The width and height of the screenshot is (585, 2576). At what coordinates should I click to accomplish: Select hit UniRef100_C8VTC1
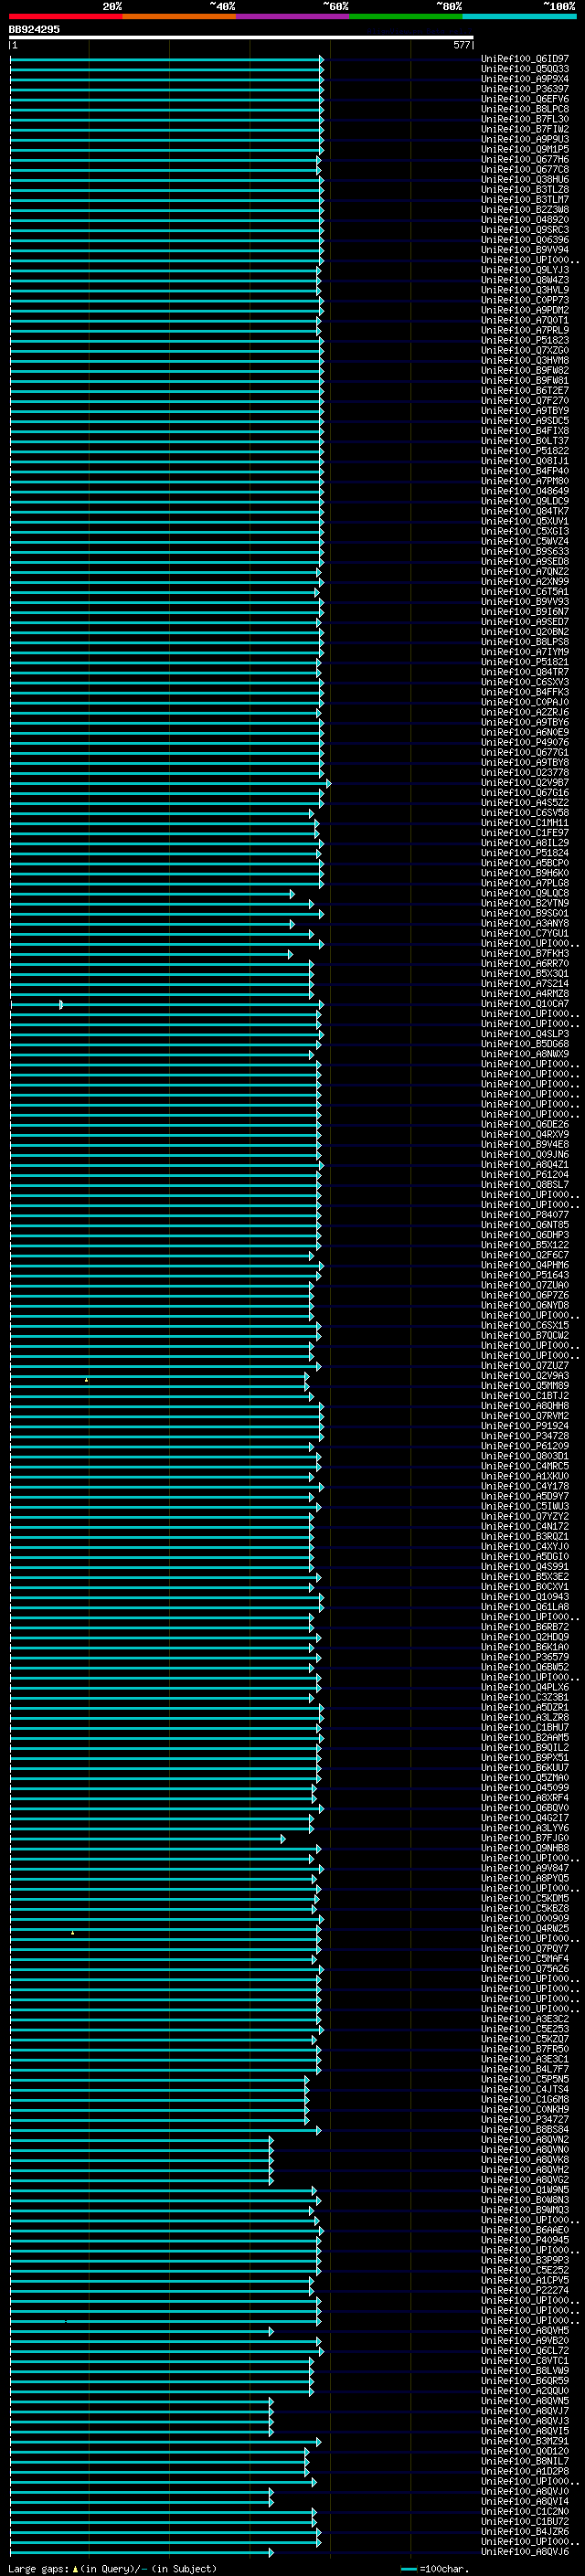[x=525, y=2361]
